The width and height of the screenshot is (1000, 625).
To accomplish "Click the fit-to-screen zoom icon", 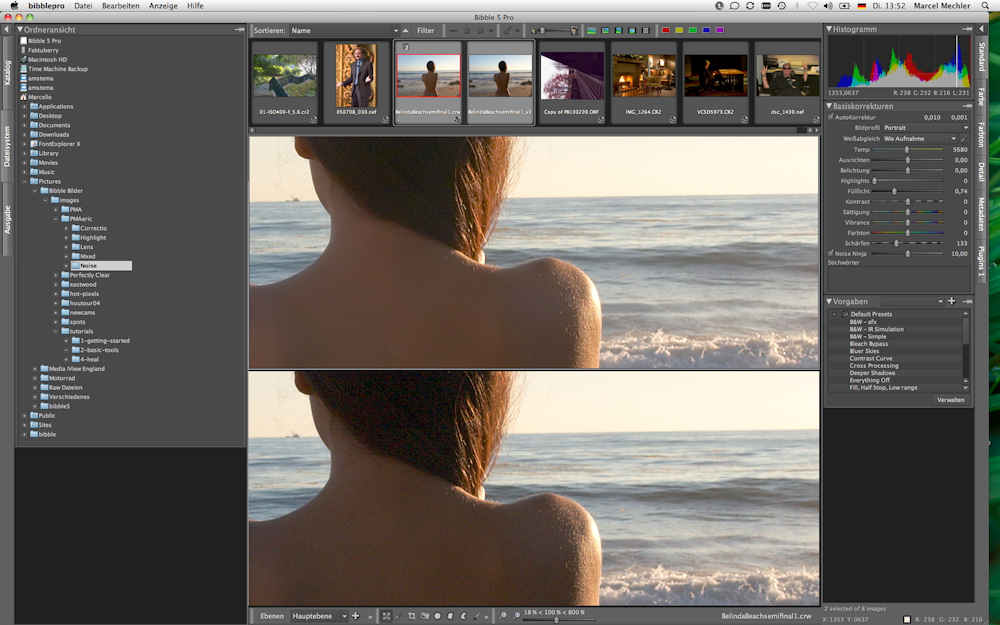I will click(387, 616).
